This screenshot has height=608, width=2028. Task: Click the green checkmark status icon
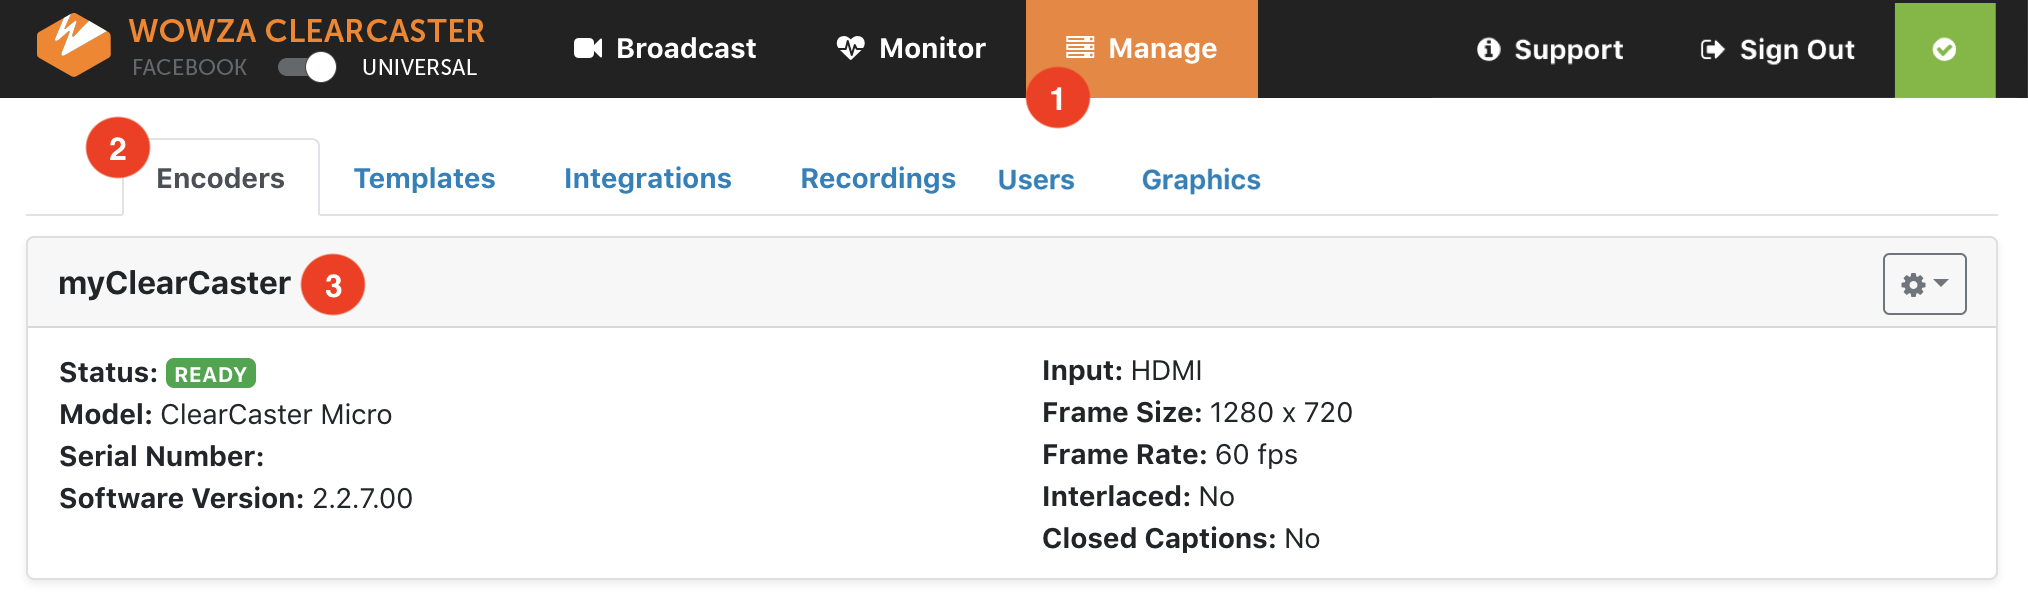tap(1944, 49)
